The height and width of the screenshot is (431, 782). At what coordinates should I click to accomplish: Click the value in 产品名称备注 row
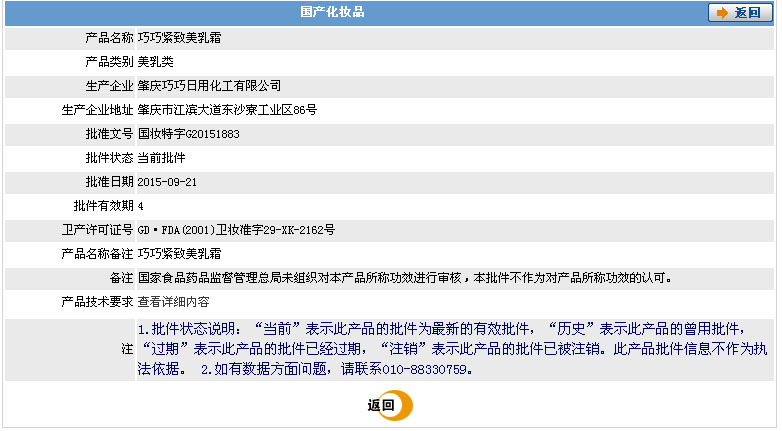point(179,253)
